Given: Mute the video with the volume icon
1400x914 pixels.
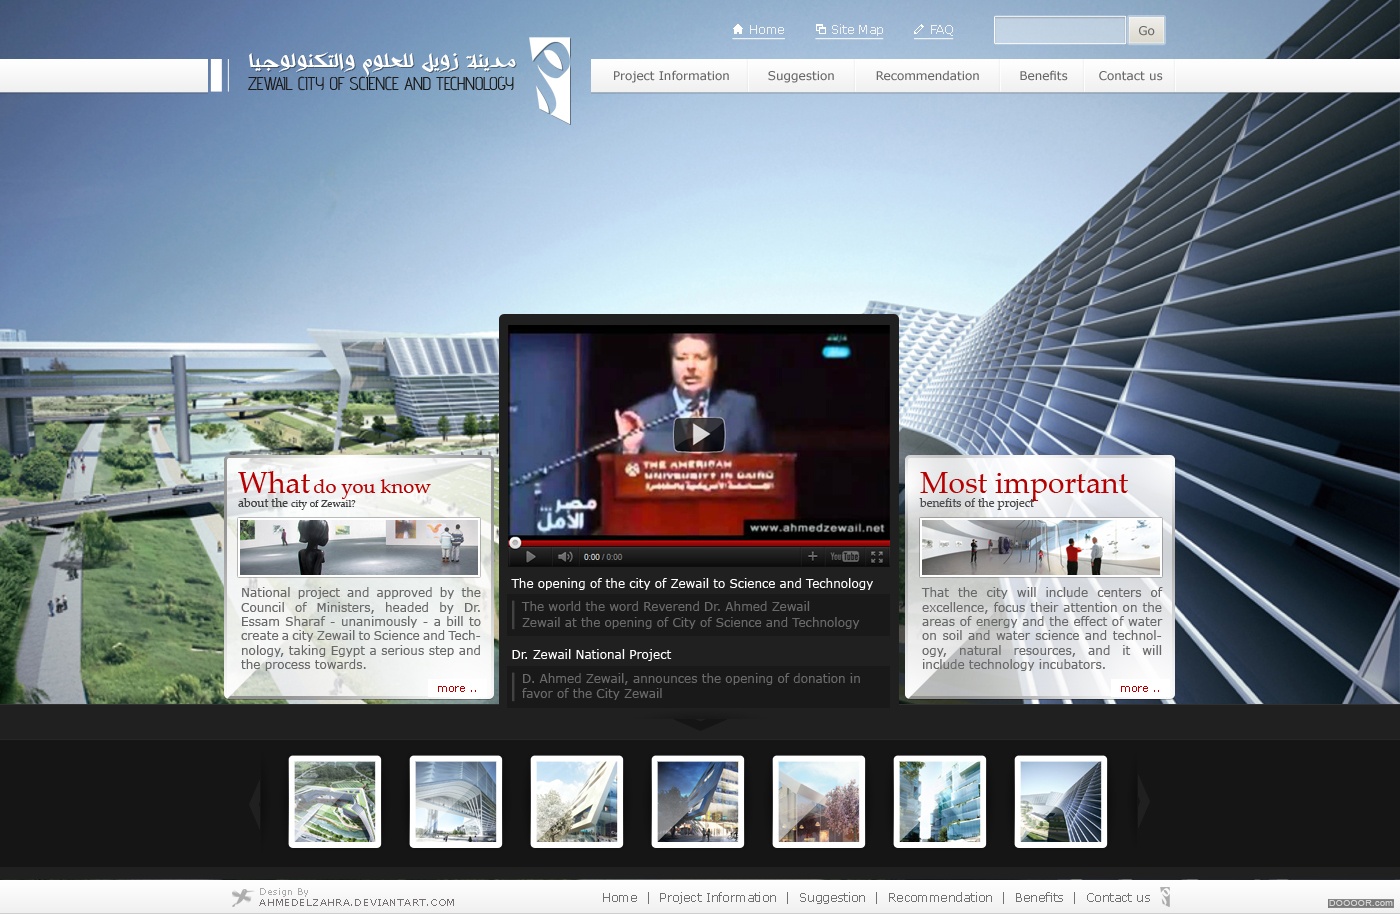Looking at the screenshot, I should (x=565, y=557).
